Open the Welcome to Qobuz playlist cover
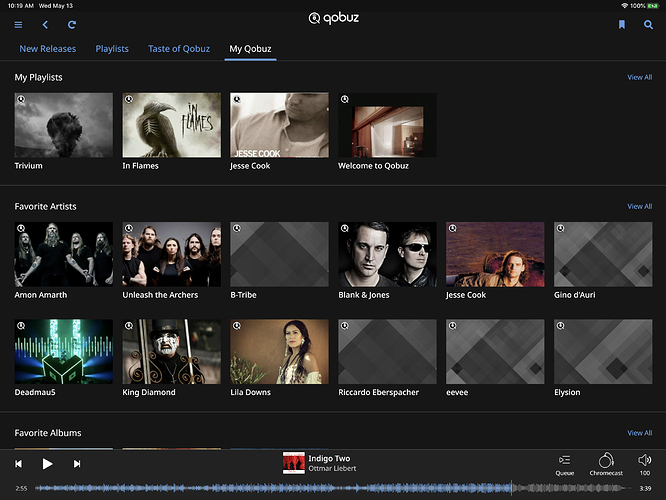 coord(387,125)
